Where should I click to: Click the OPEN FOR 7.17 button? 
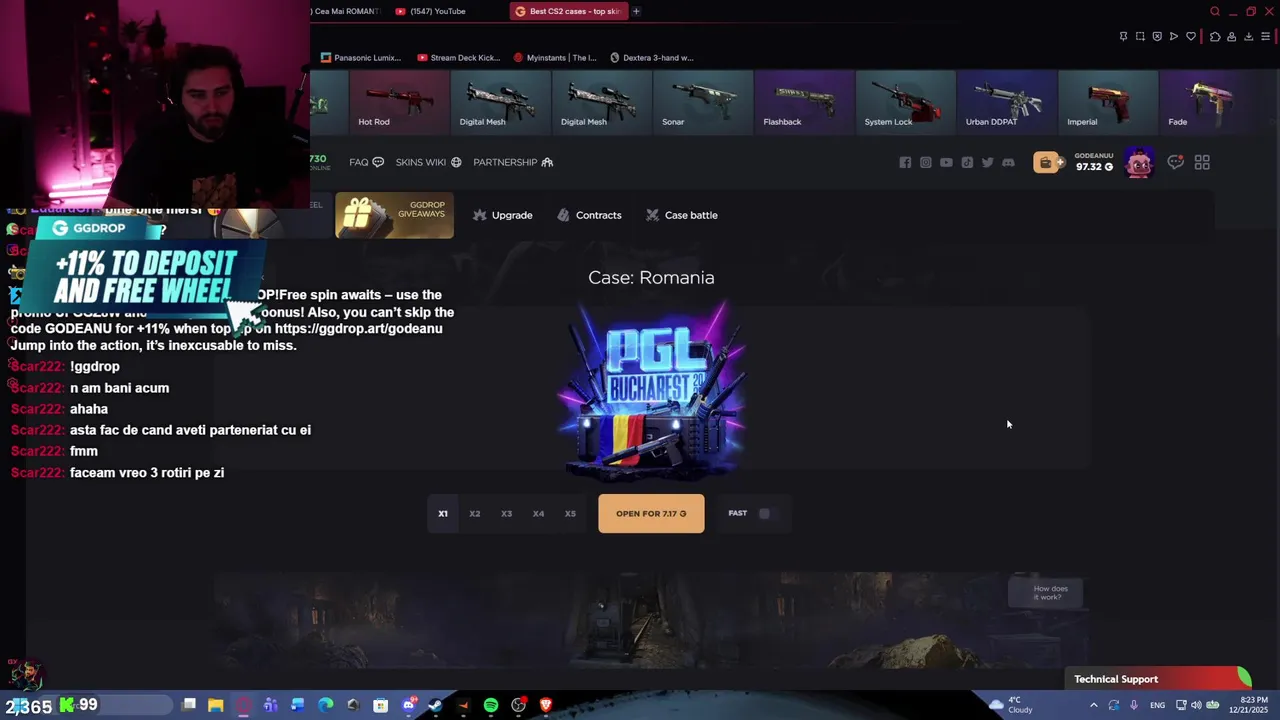pos(651,514)
